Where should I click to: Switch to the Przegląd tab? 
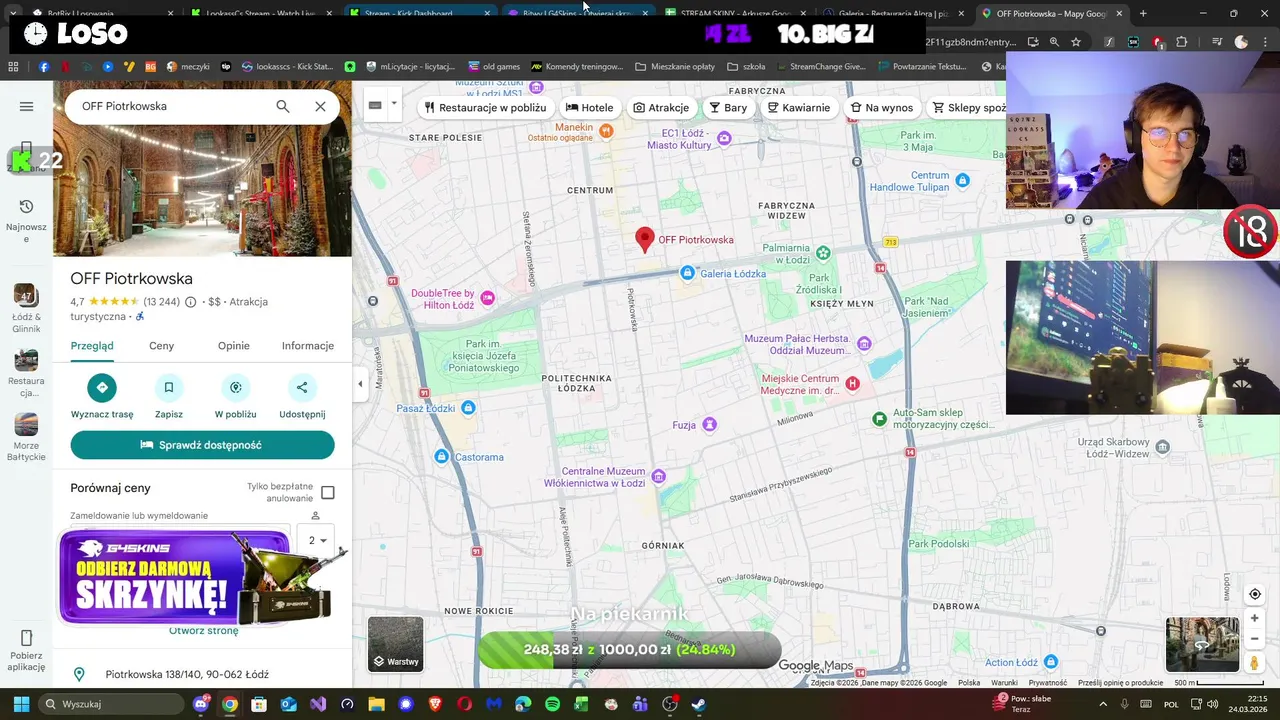tap(92, 346)
